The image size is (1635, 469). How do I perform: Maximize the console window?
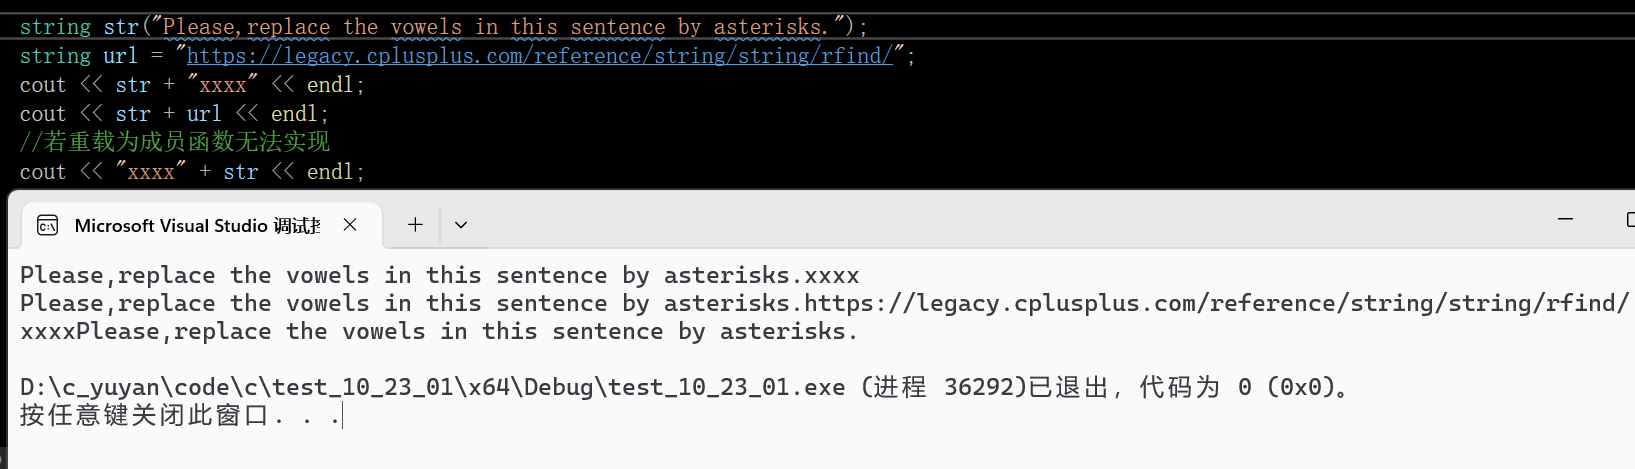point(1630,219)
